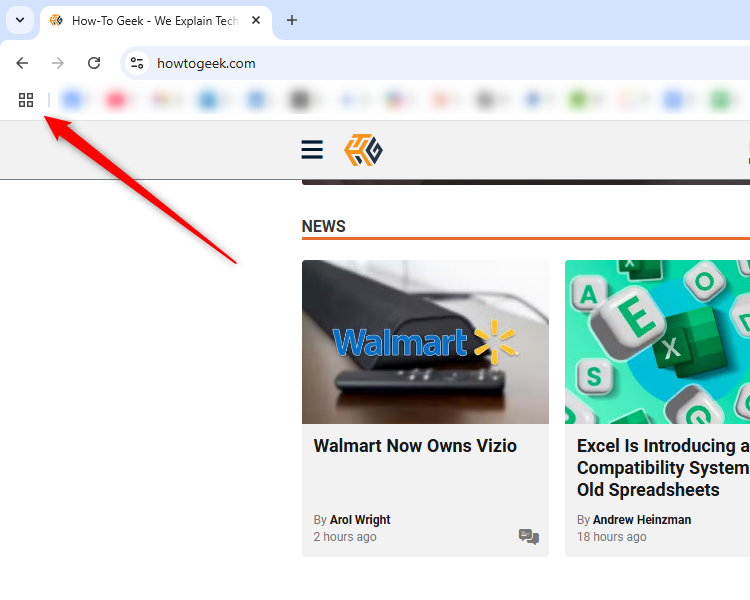Read Walmart Now Owns Vizio headline

click(x=415, y=446)
